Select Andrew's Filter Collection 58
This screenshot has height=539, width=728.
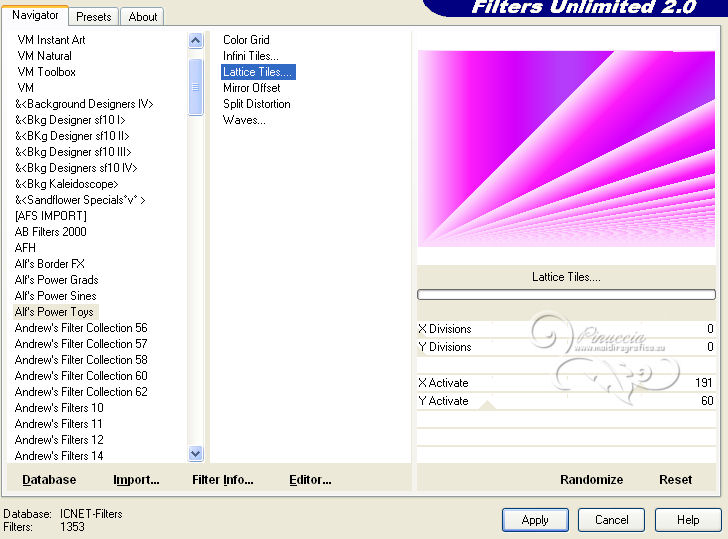point(81,360)
